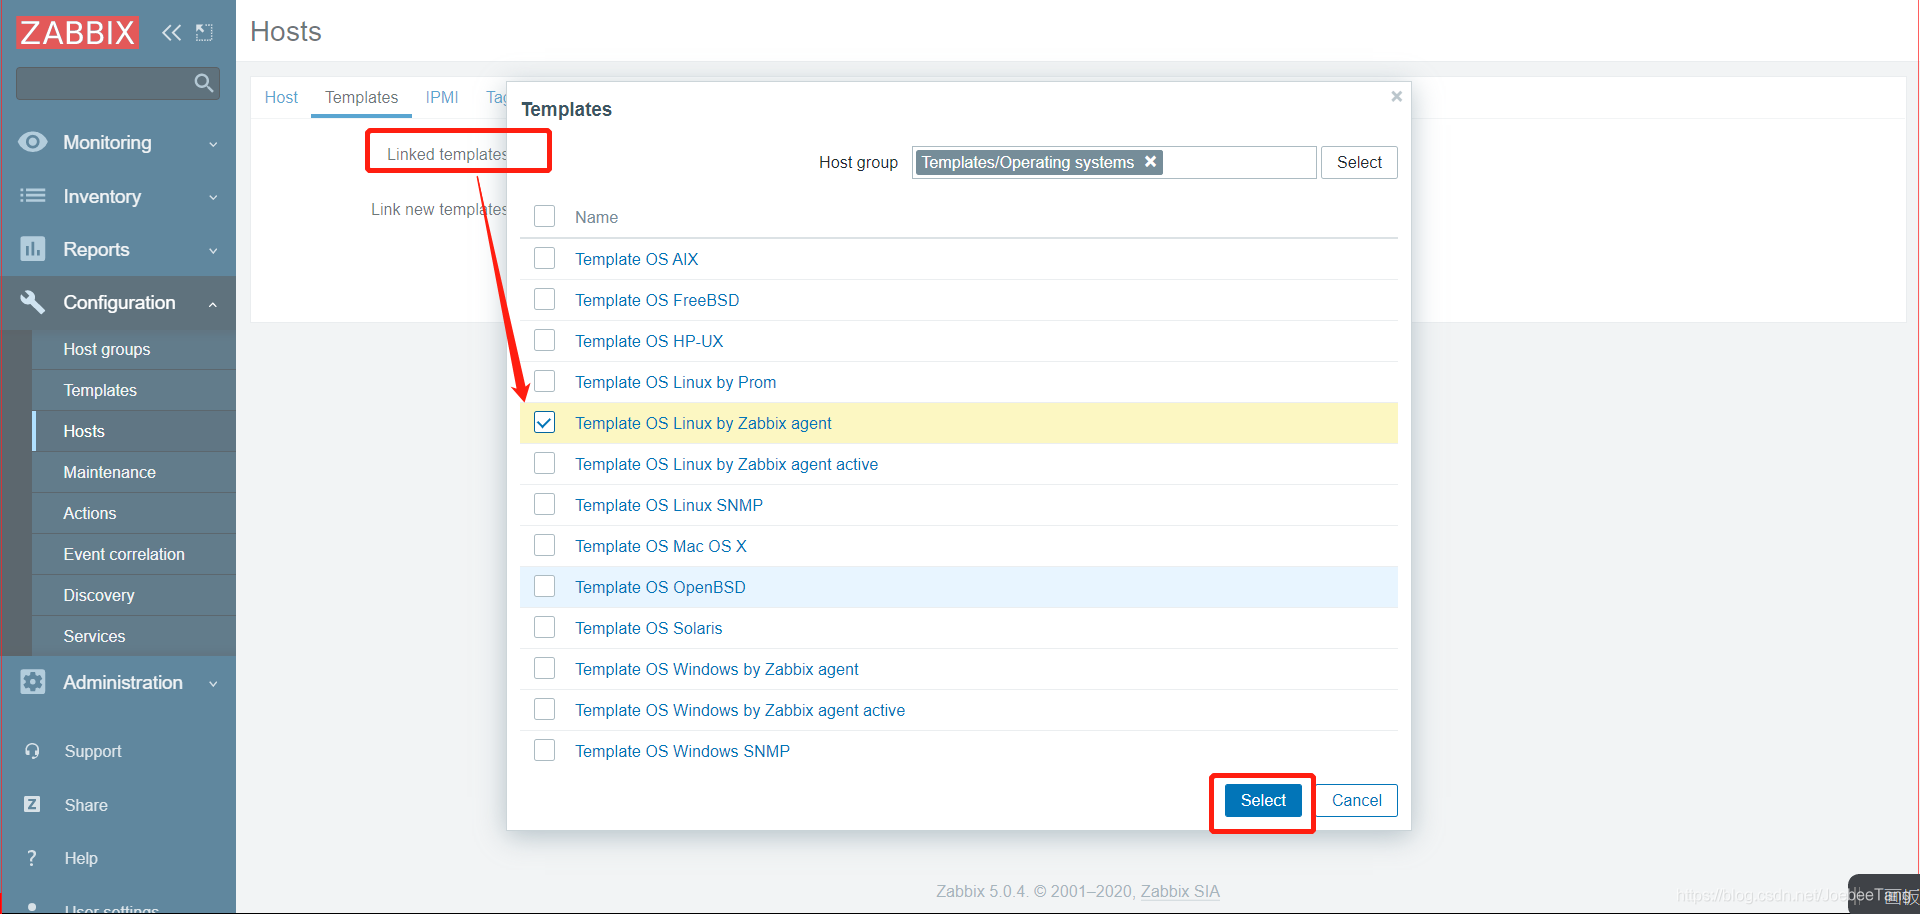Viewport: 1920px width, 914px height.
Task: Check Template OS Linux SNMP checkbox
Action: [x=544, y=504]
